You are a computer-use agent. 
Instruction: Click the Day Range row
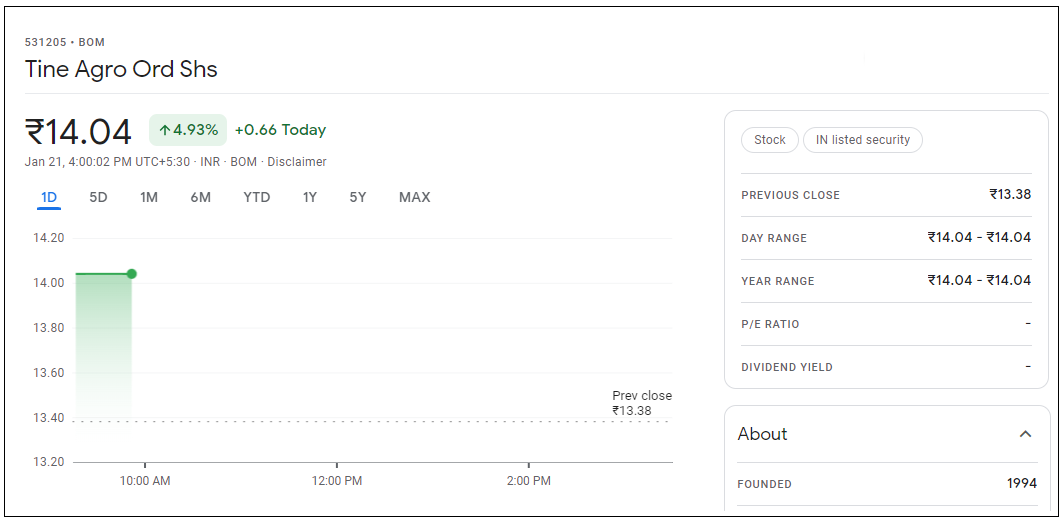(885, 238)
